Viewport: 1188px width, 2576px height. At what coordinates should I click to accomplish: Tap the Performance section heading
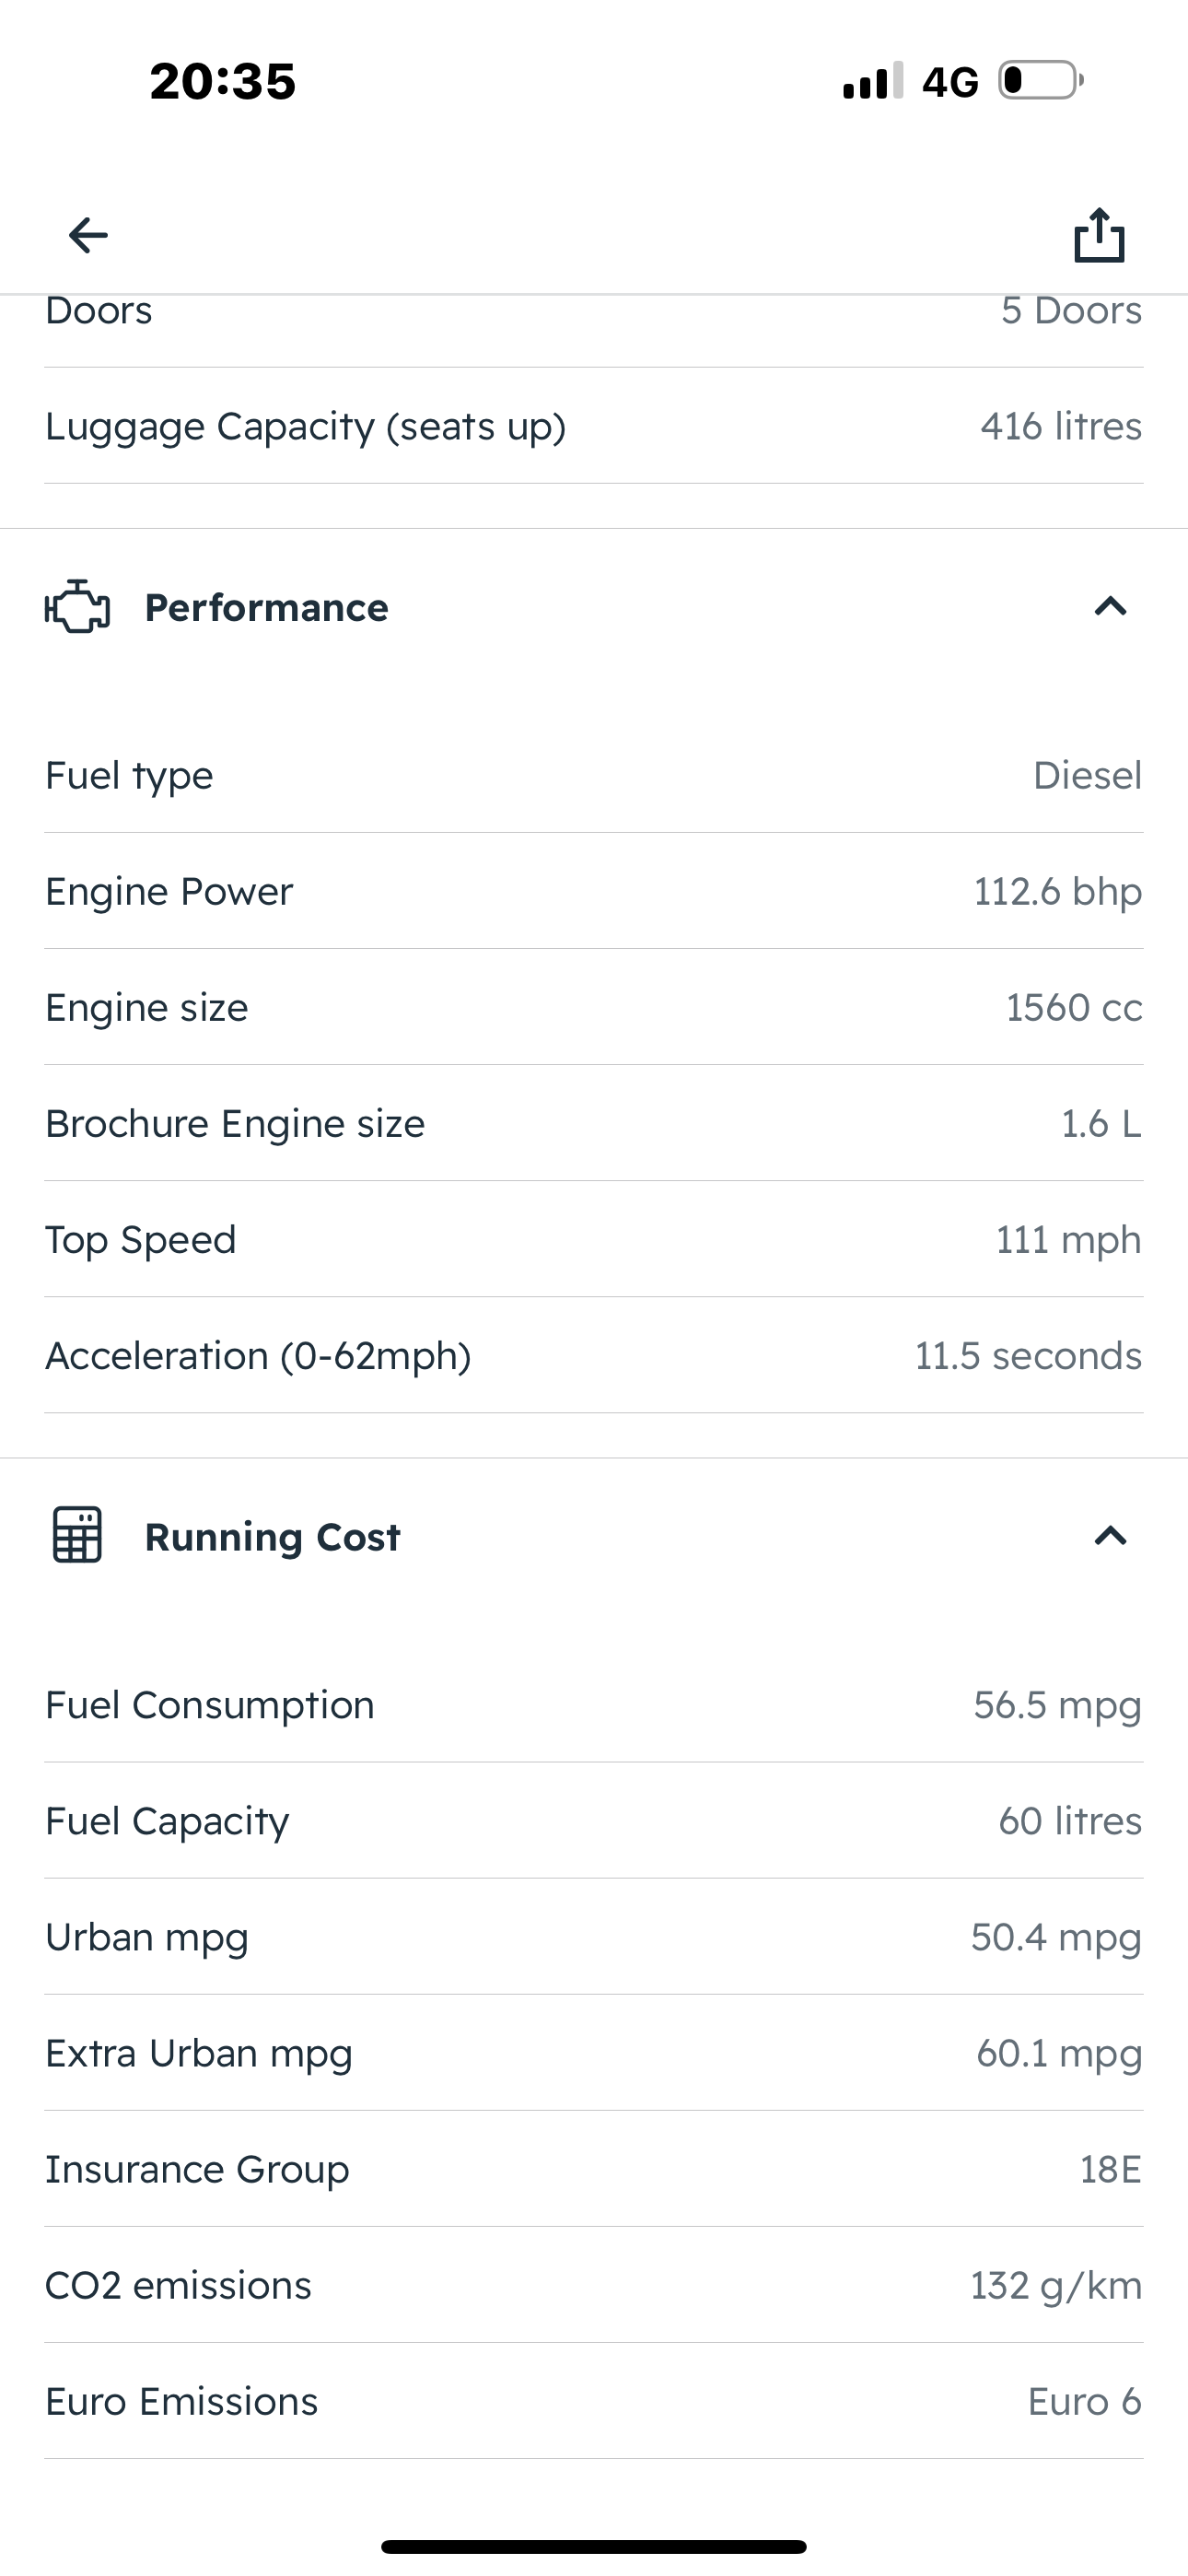click(x=266, y=608)
